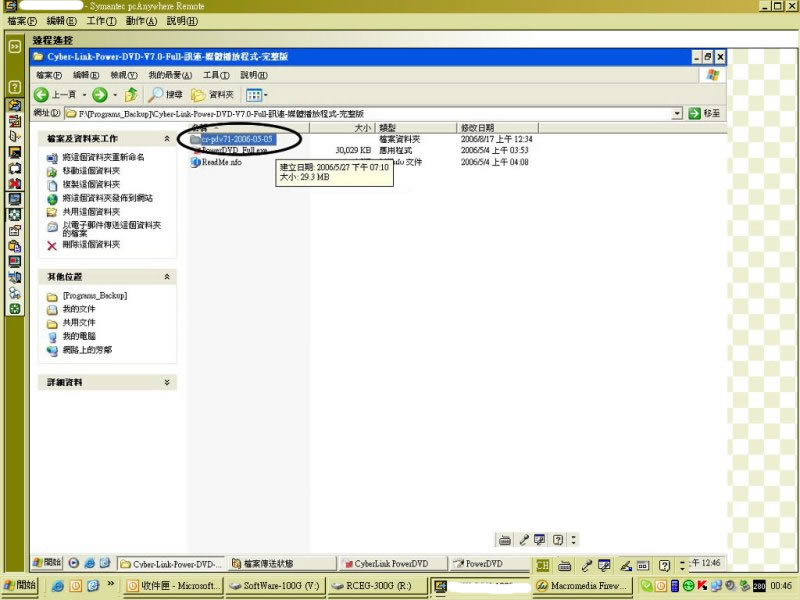800x600 pixels.
Task: Collapse the 其他位置 panel
Action: point(167,277)
